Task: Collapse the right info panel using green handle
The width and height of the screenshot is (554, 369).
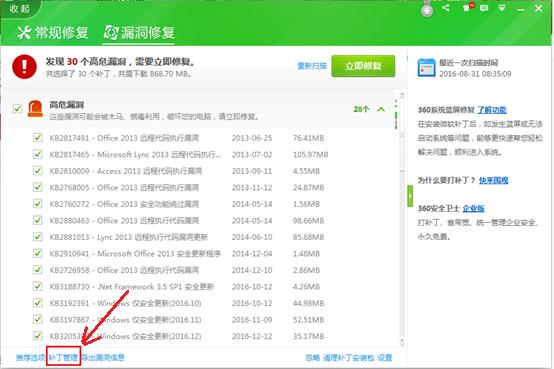Action: click(410, 196)
